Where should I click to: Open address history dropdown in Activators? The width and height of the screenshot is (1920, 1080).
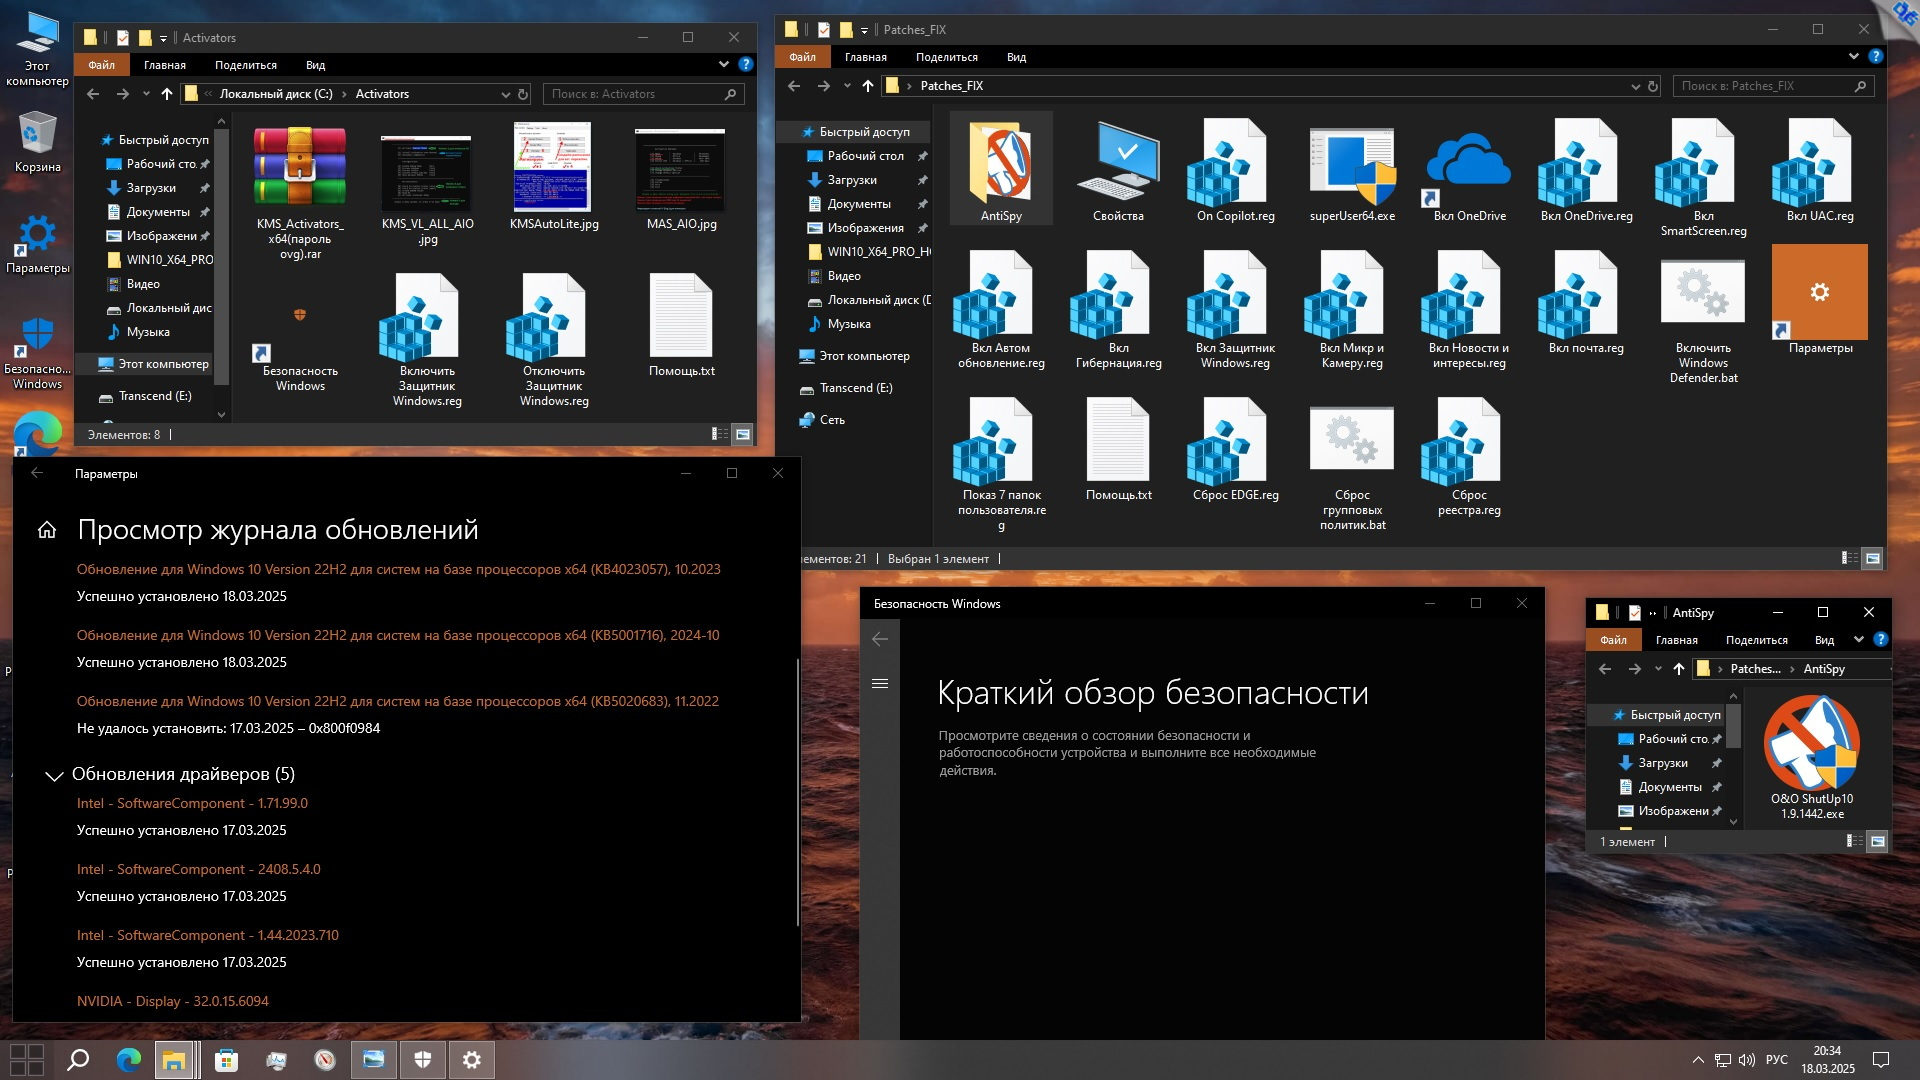point(505,94)
